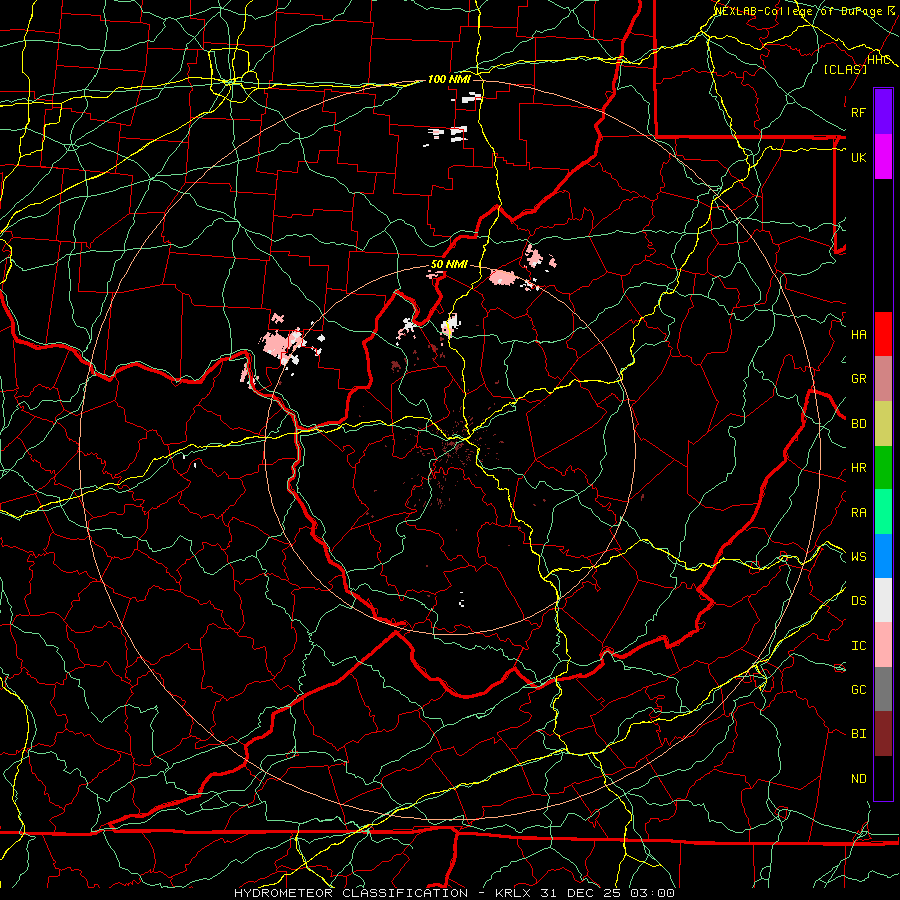Click the 'ND' legend label
The image size is (900, 900).
click(858, 779)
